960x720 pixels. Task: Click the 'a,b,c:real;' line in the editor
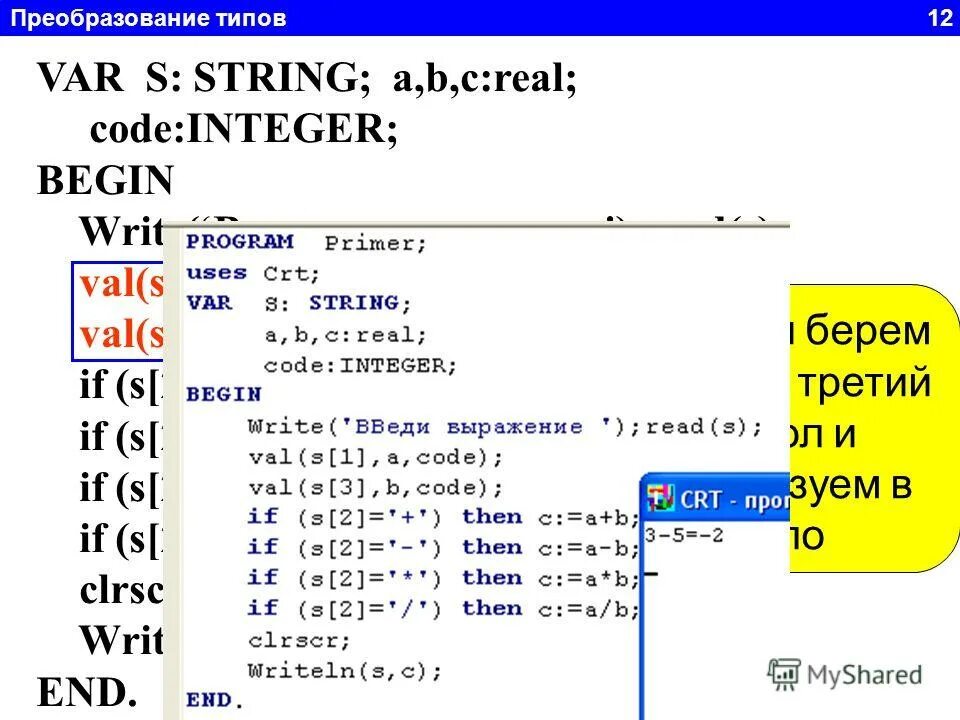point(345,335)
